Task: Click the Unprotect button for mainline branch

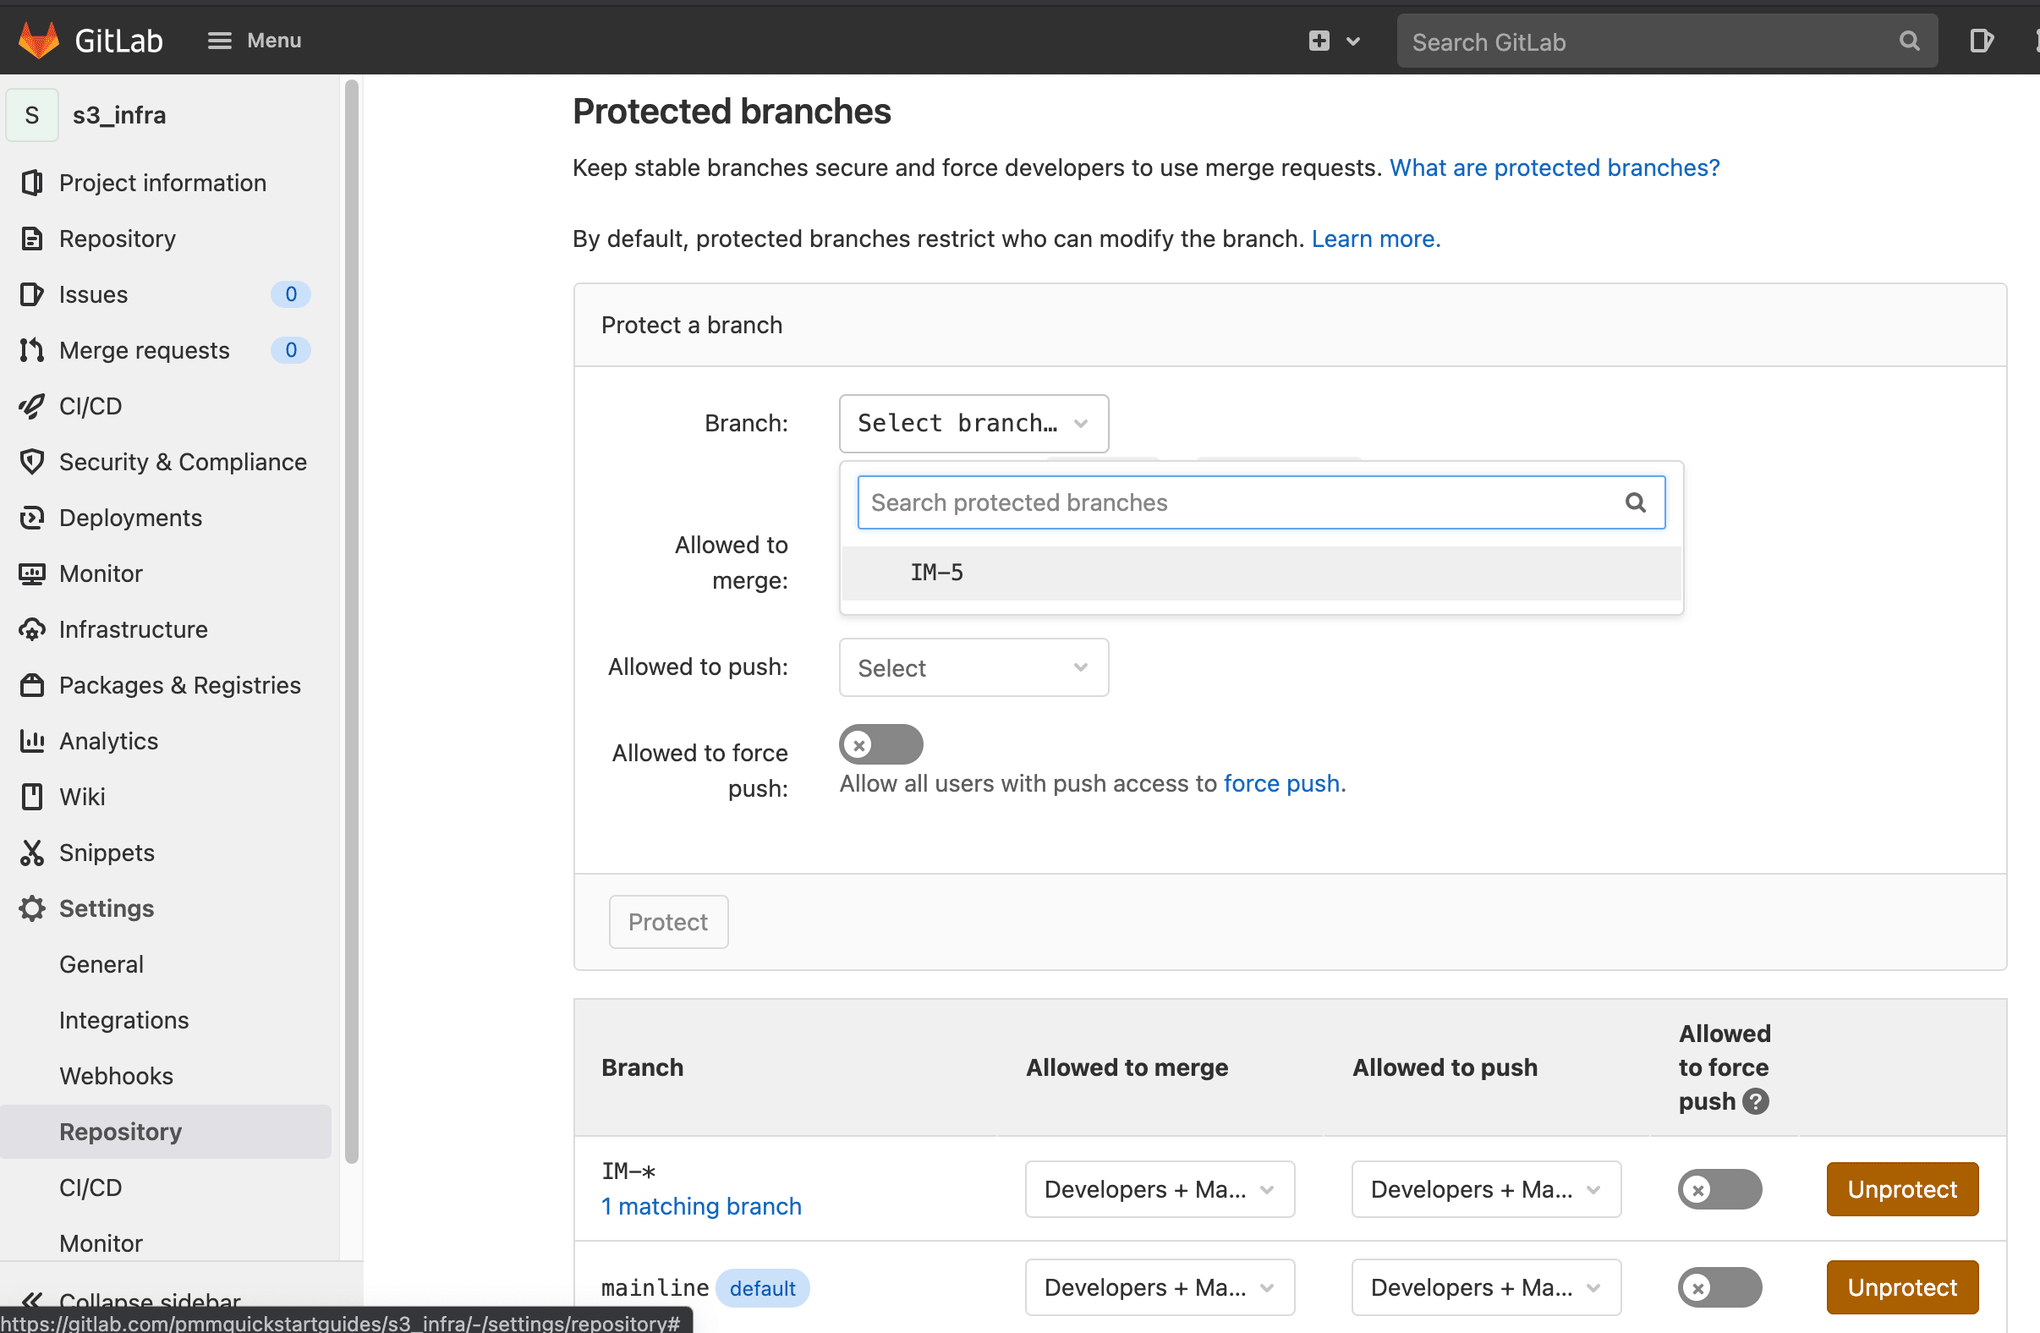Action: [1902, 1285]
